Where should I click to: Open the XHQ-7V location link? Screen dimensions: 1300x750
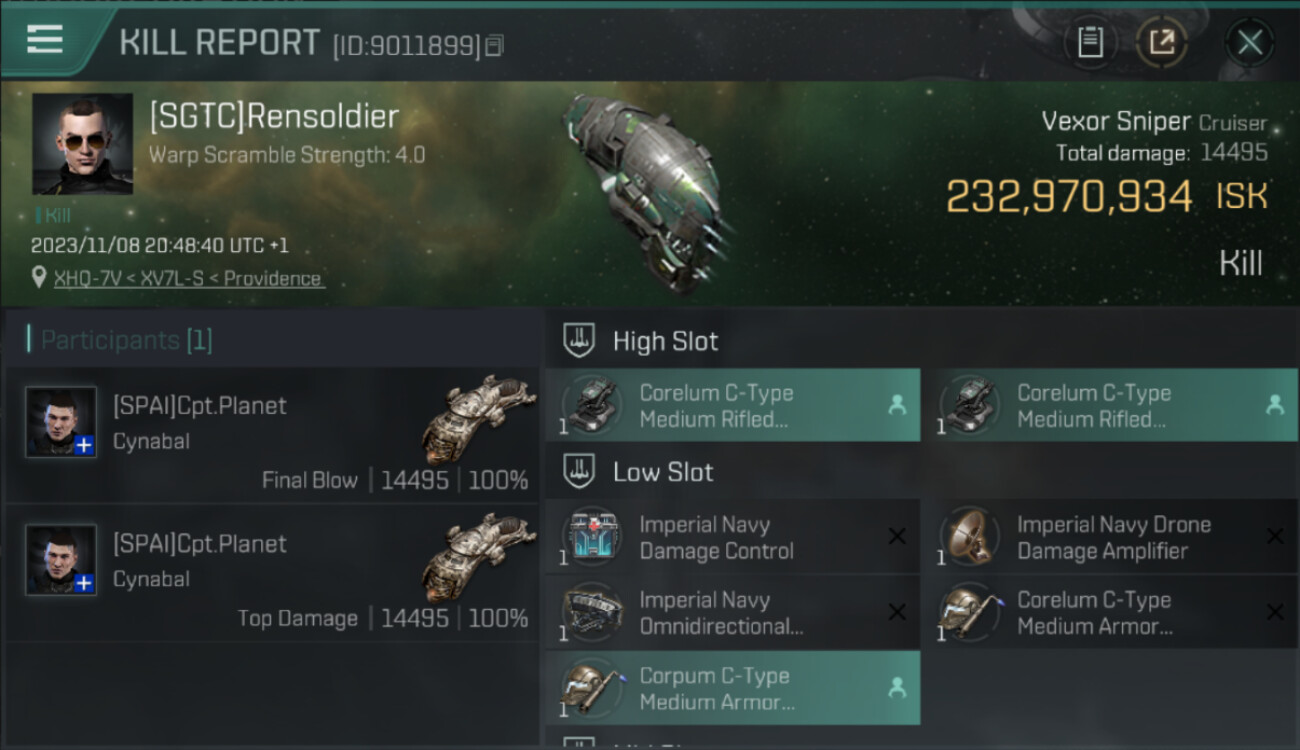tap(188, 278)
